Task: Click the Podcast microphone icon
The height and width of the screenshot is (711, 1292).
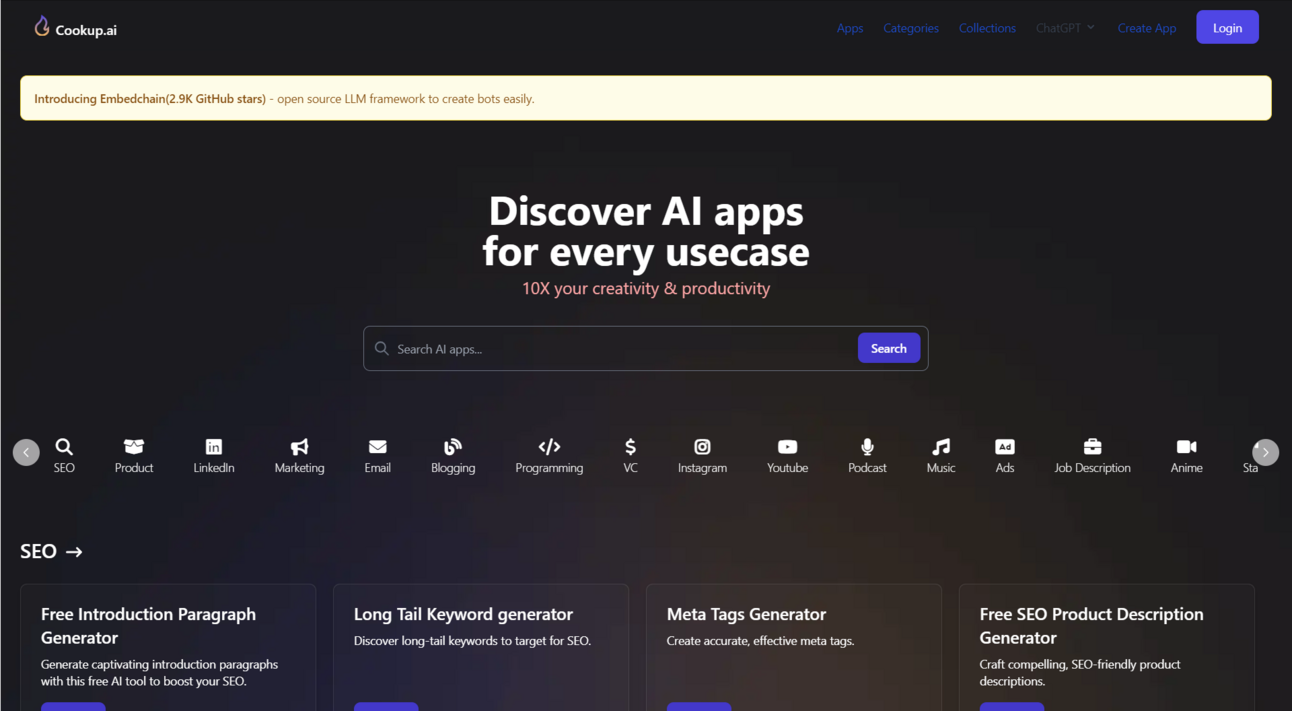Action: (866, 448)
